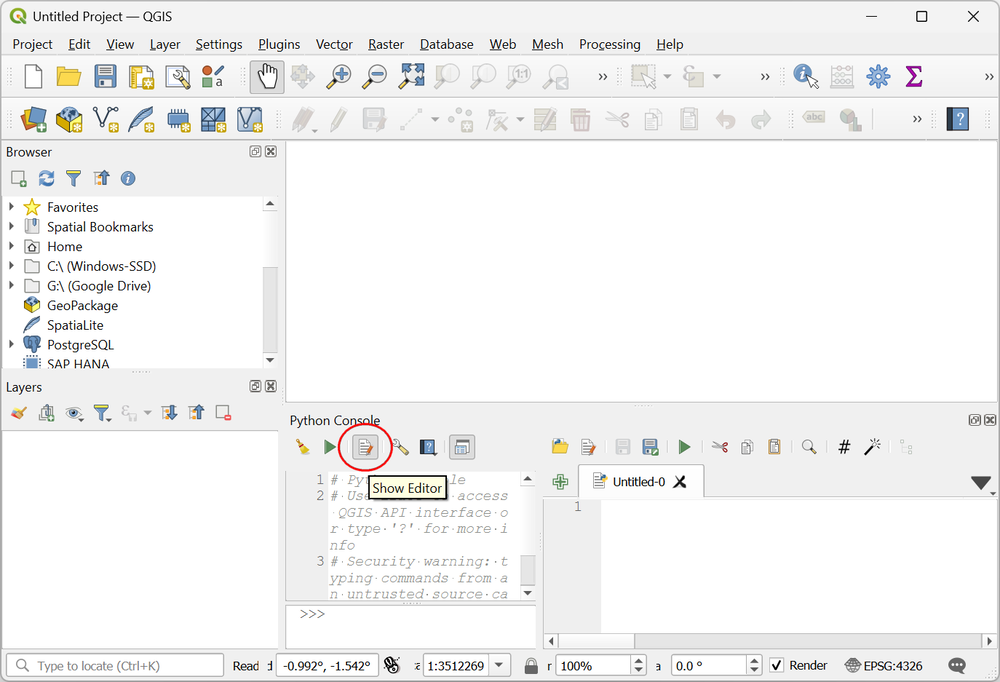This screenshot has width=1000, height=682.
Task: Save the project with the floppy disk icon
Action: click(x=105, y=77)
